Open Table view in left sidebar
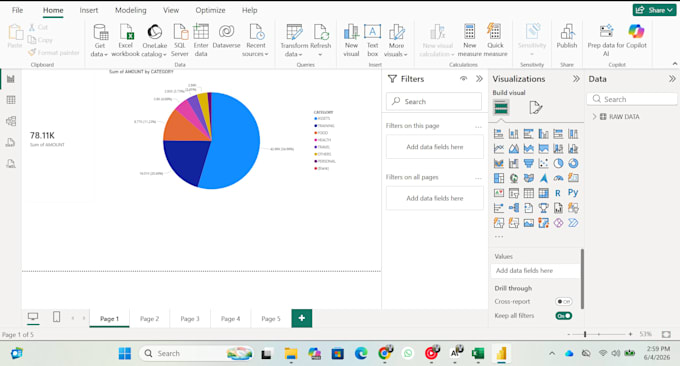This screenshot has width=680, height=366. [11, 100]
